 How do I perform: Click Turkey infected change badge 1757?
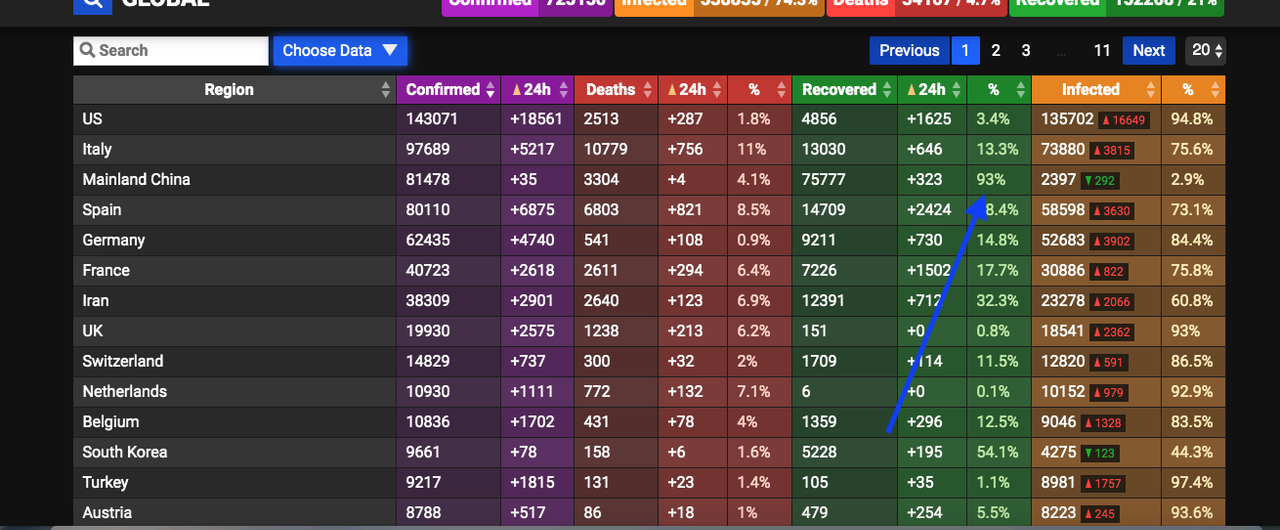click(1102, 483)
